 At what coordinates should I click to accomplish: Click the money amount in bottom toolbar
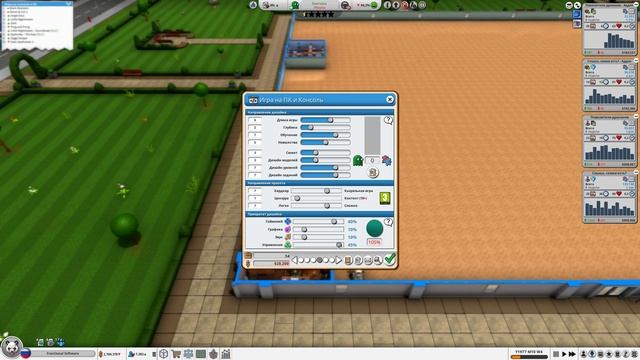tap(112, 354)
